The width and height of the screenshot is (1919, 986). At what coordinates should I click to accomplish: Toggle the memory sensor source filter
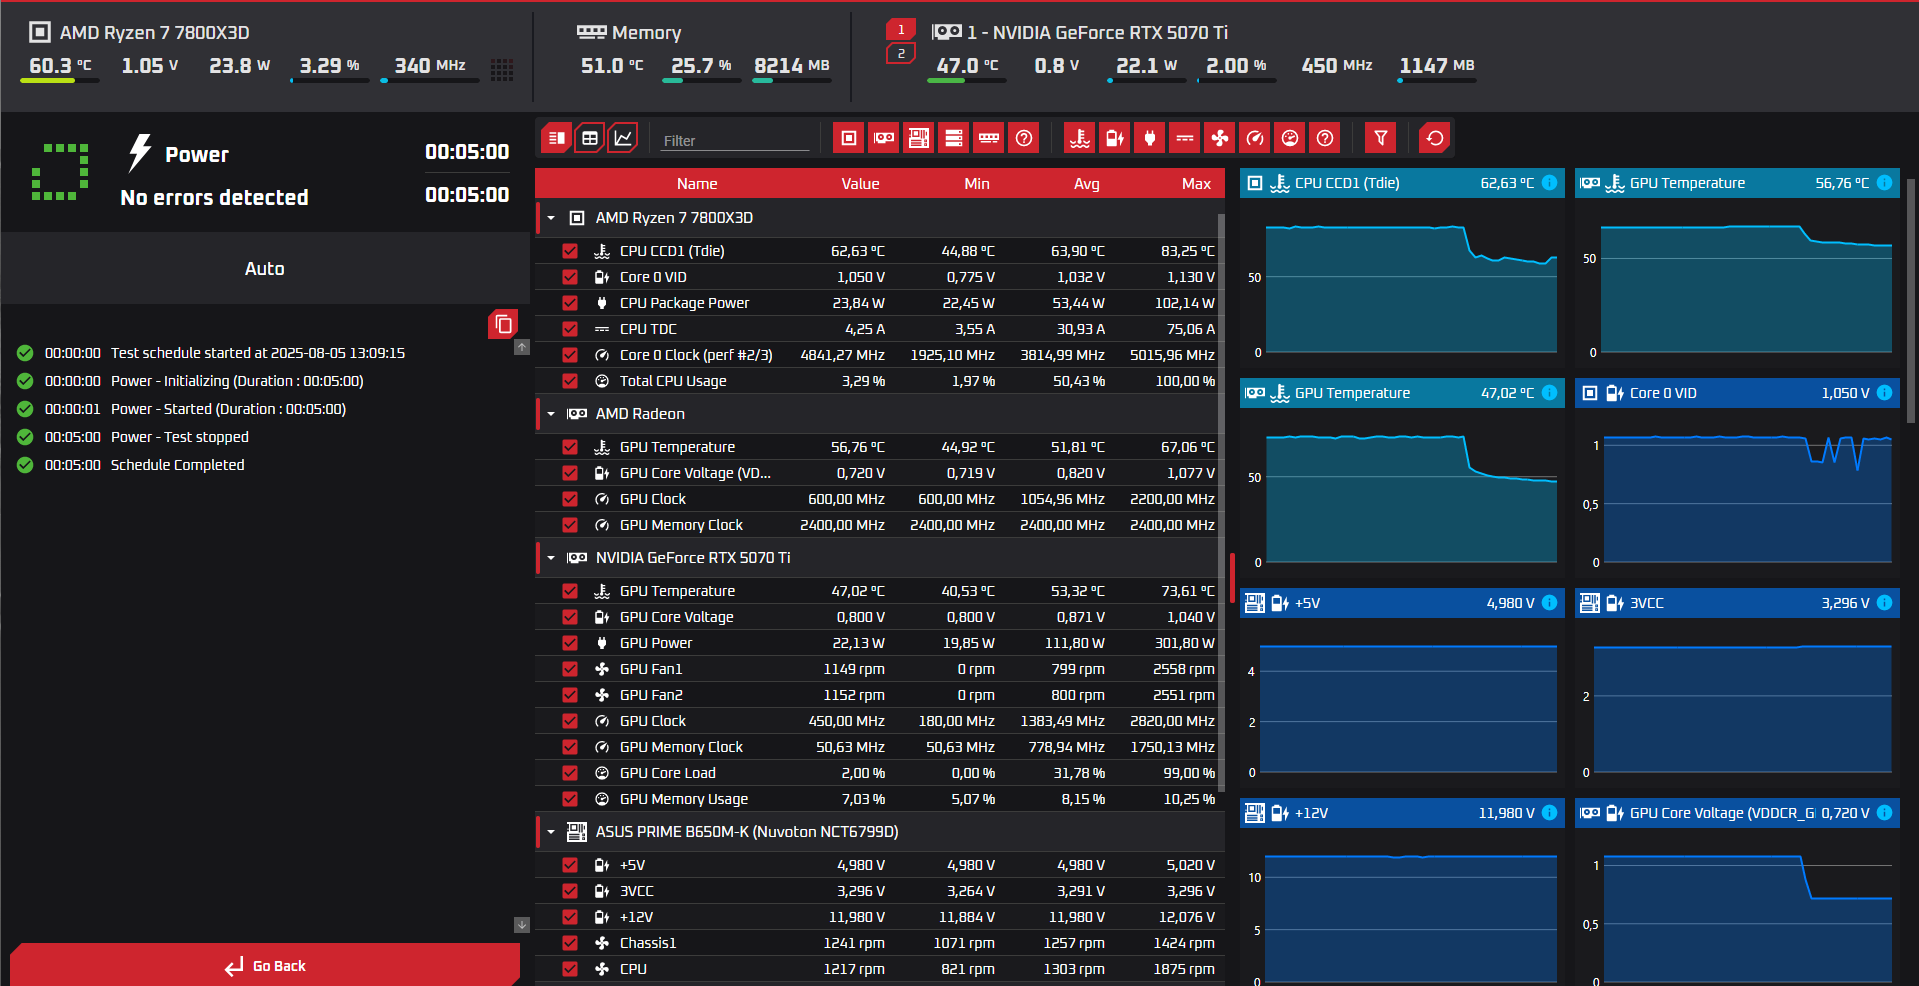(x=989, y=138)
